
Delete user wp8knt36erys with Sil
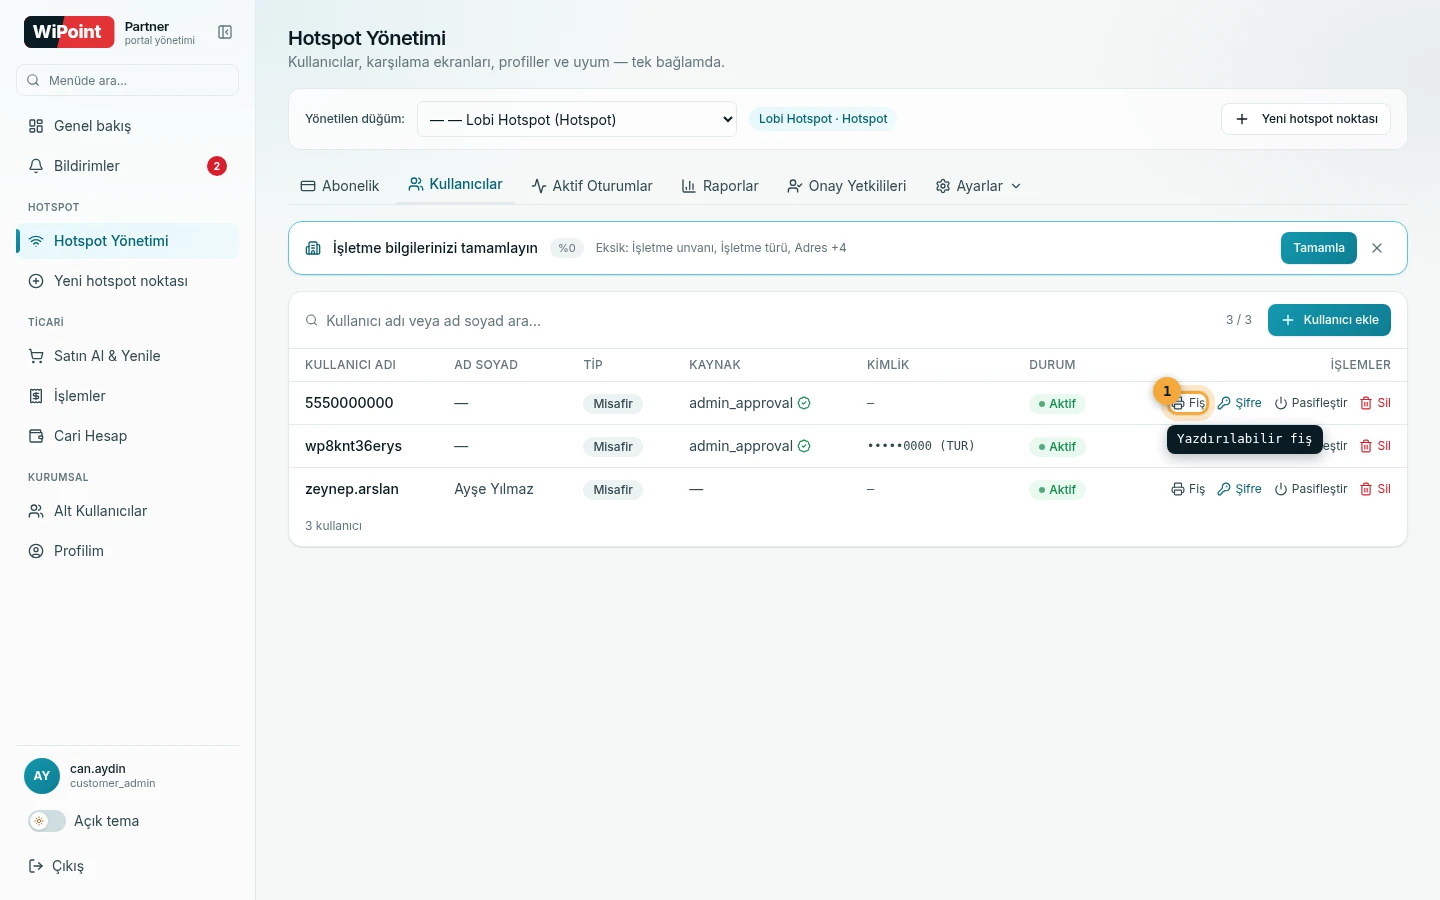click(x=1375, y=446)
